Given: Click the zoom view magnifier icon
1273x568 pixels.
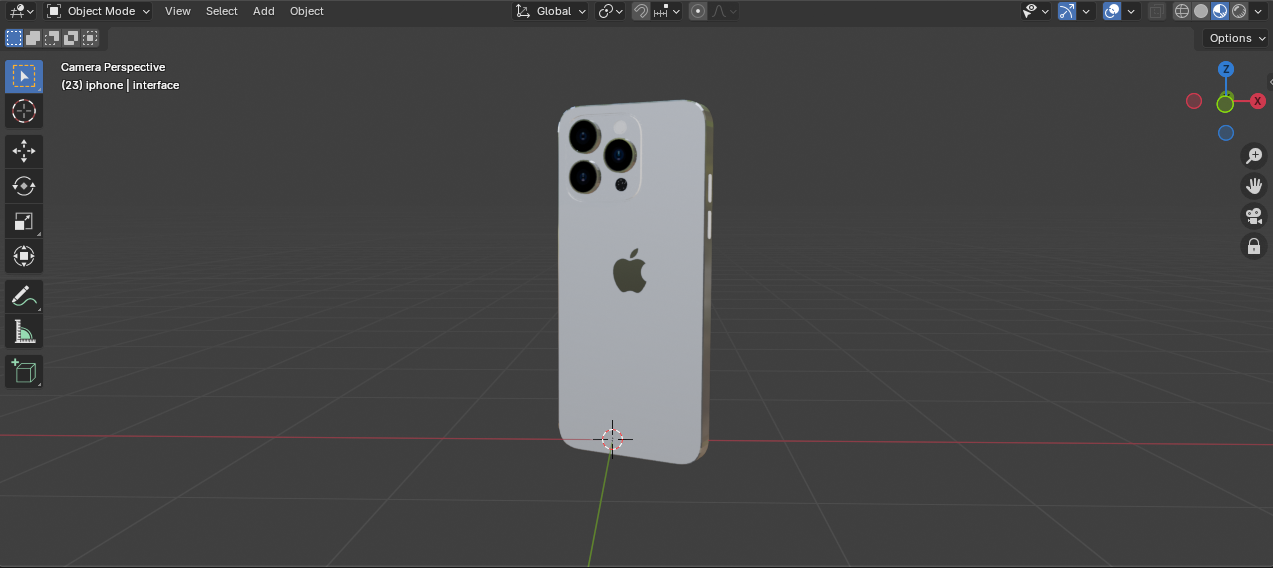Looking at the screenshot, I should coord(1254,156).
